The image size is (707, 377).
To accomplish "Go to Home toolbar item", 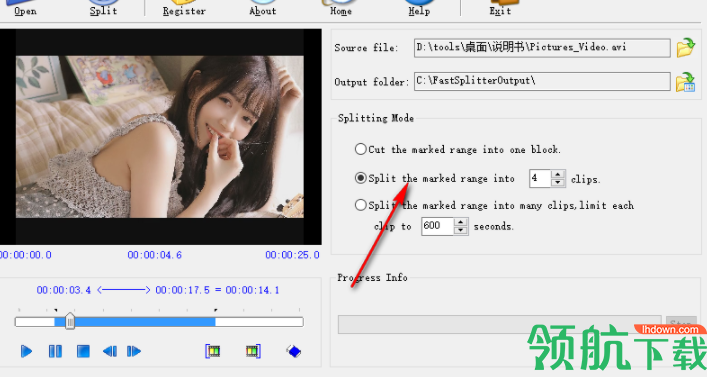I will click(341, 9).
